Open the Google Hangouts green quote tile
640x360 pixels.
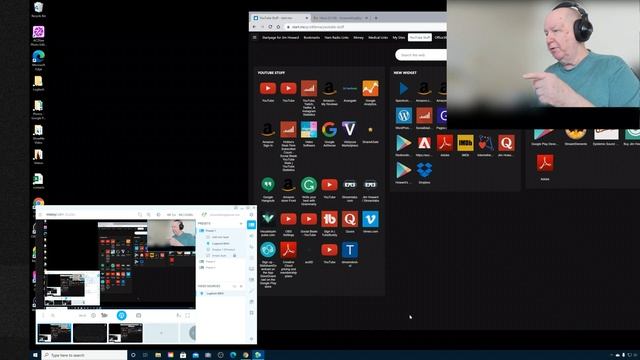(268, 185)
